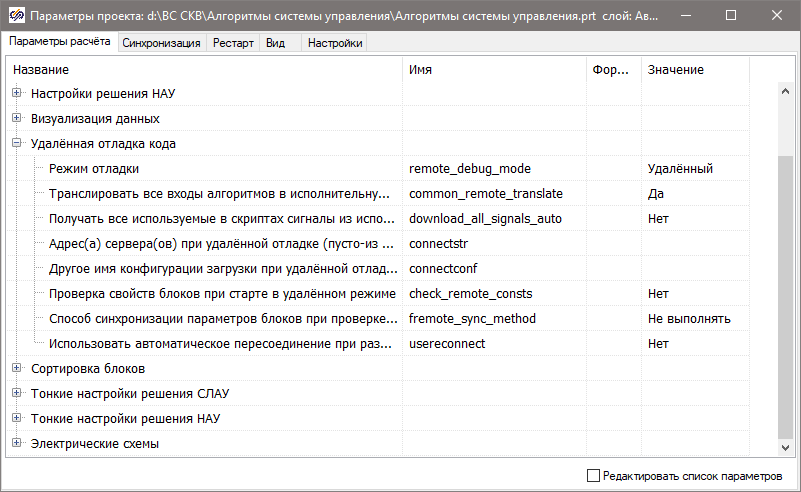
Task: Expand the 'Электрические схемы' section
Action: (17, 444)
